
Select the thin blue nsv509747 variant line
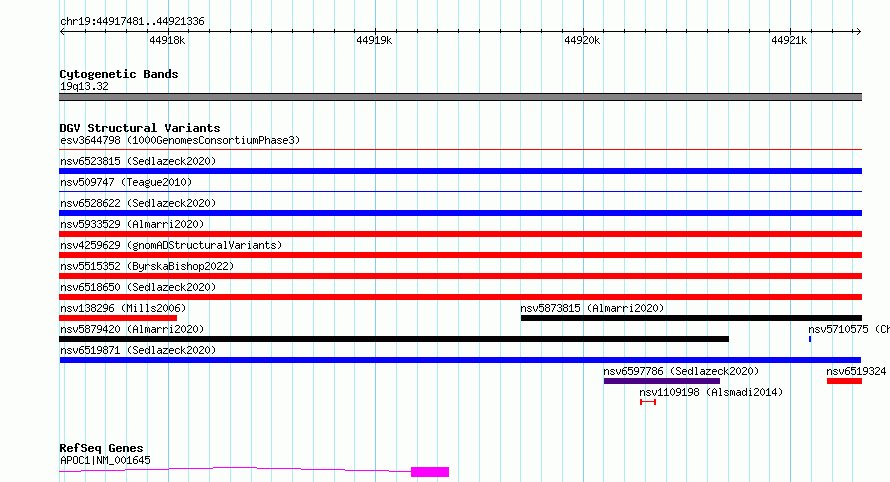coord(460,192)
